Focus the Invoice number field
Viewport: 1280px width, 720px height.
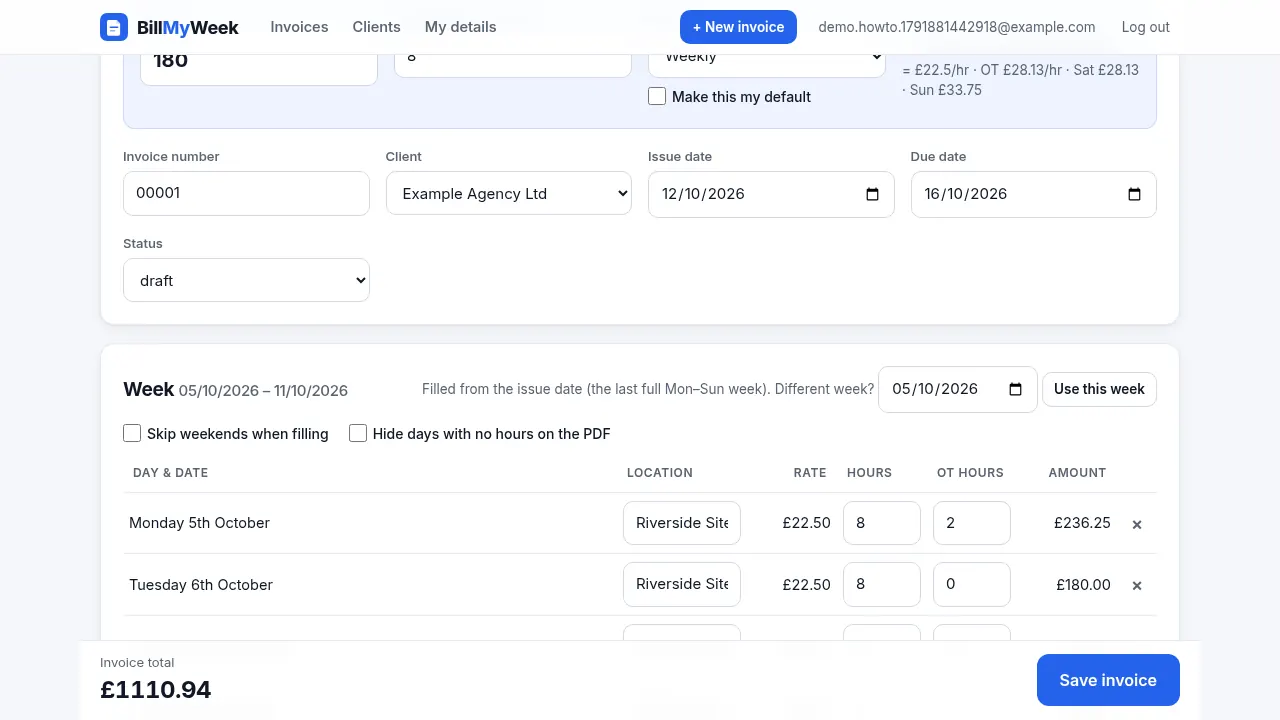pyautogui.click(x=246, y=193)
